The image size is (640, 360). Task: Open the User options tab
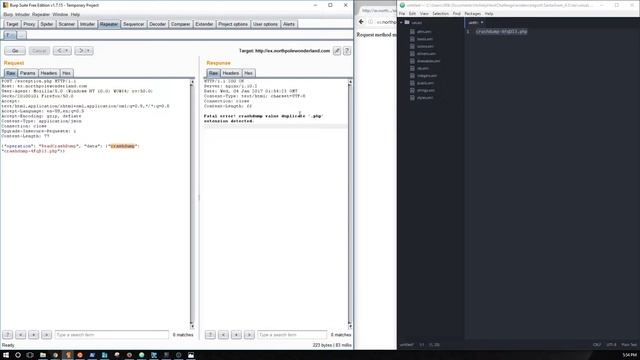tap(265, 24)
